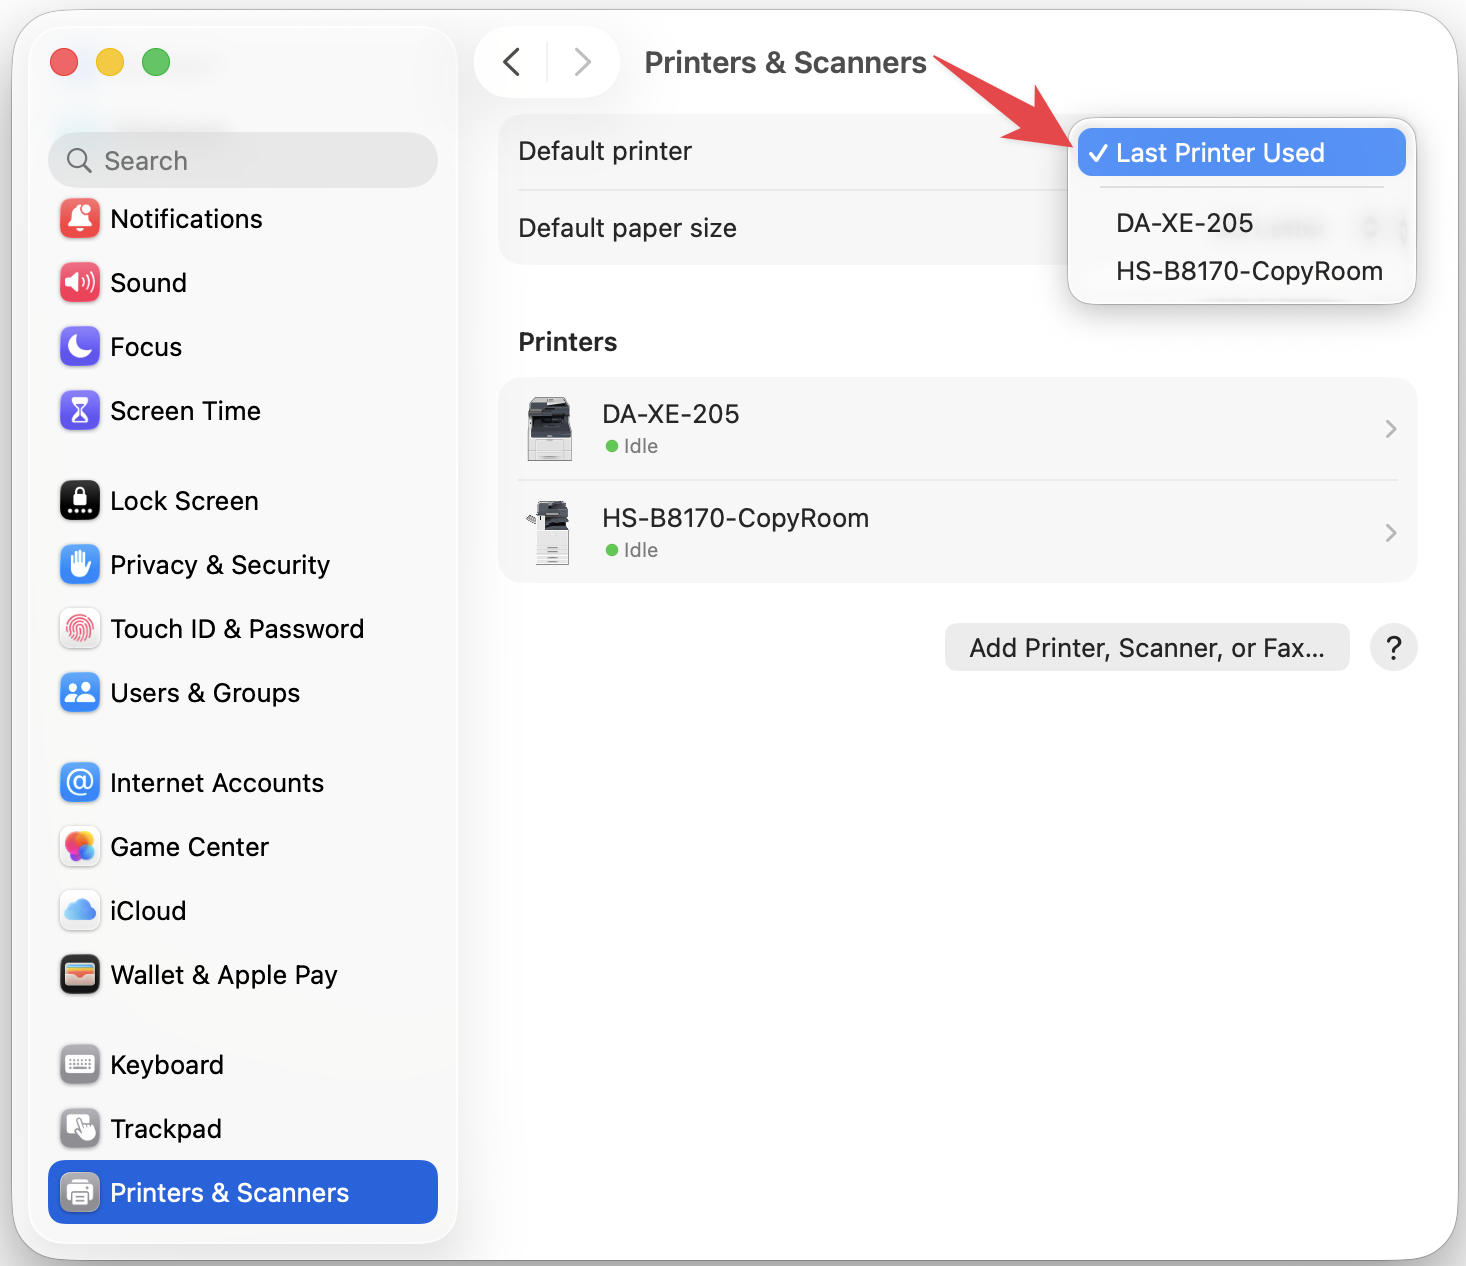Select the Screen Time hourglass icon

coord(80,411)
